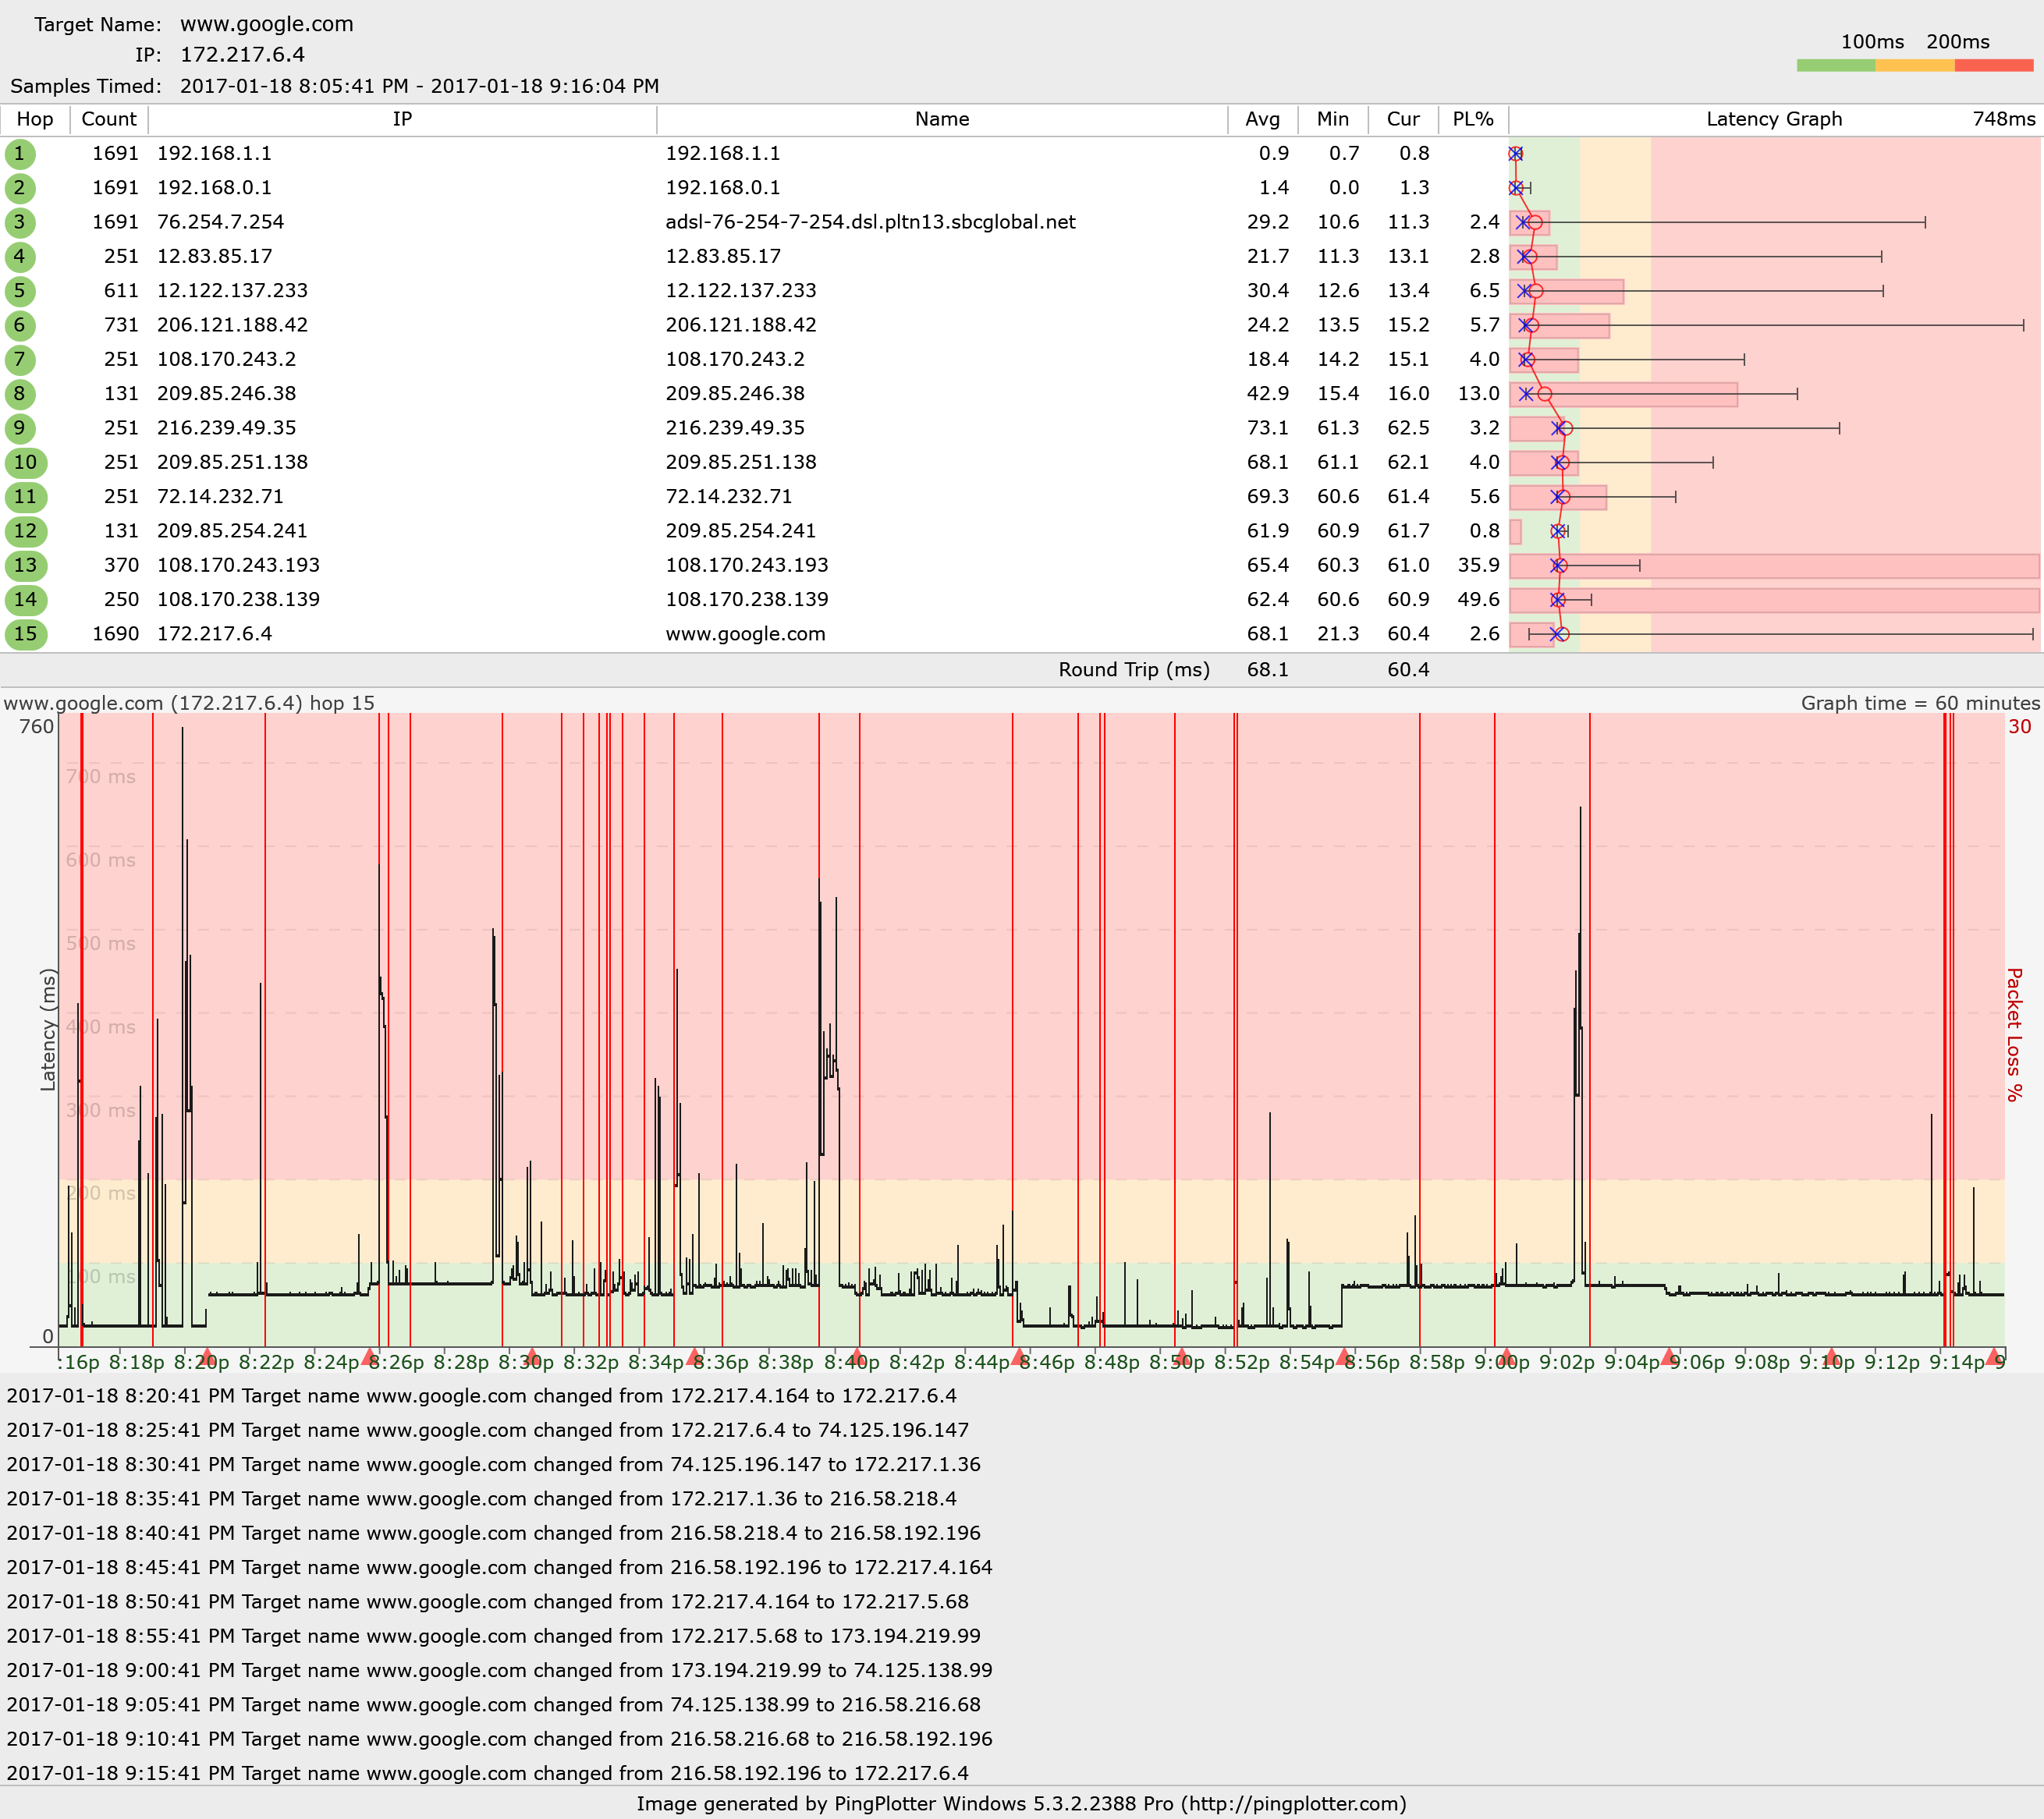This screenshot has height=1819, width=2044.
Task: Click the Latency Graph column header
Action: pos(1773,119)
